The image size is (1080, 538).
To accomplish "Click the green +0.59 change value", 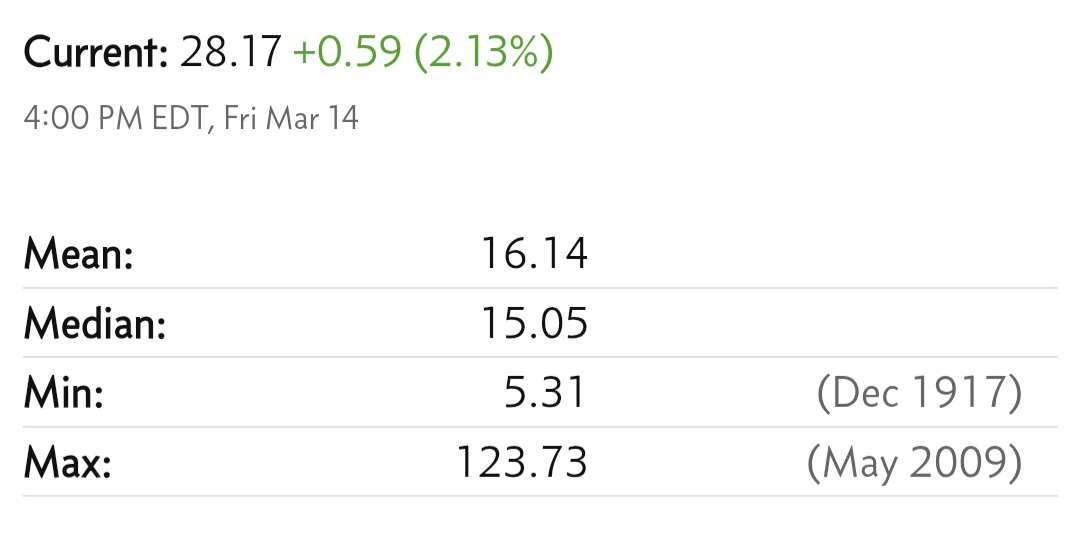I will point(347,52).
